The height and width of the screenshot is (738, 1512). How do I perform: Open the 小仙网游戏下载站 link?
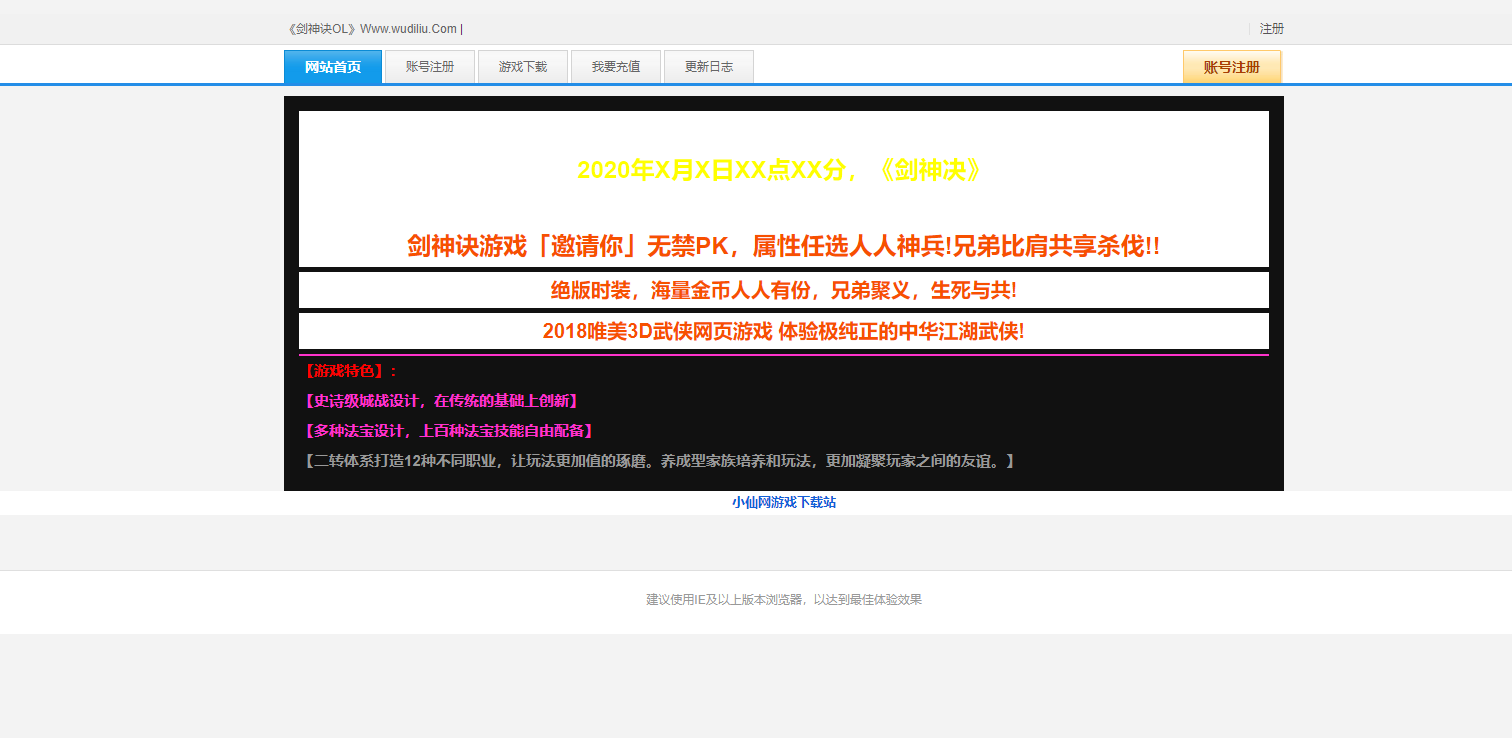pyautogui.click(x=784, y=502)
